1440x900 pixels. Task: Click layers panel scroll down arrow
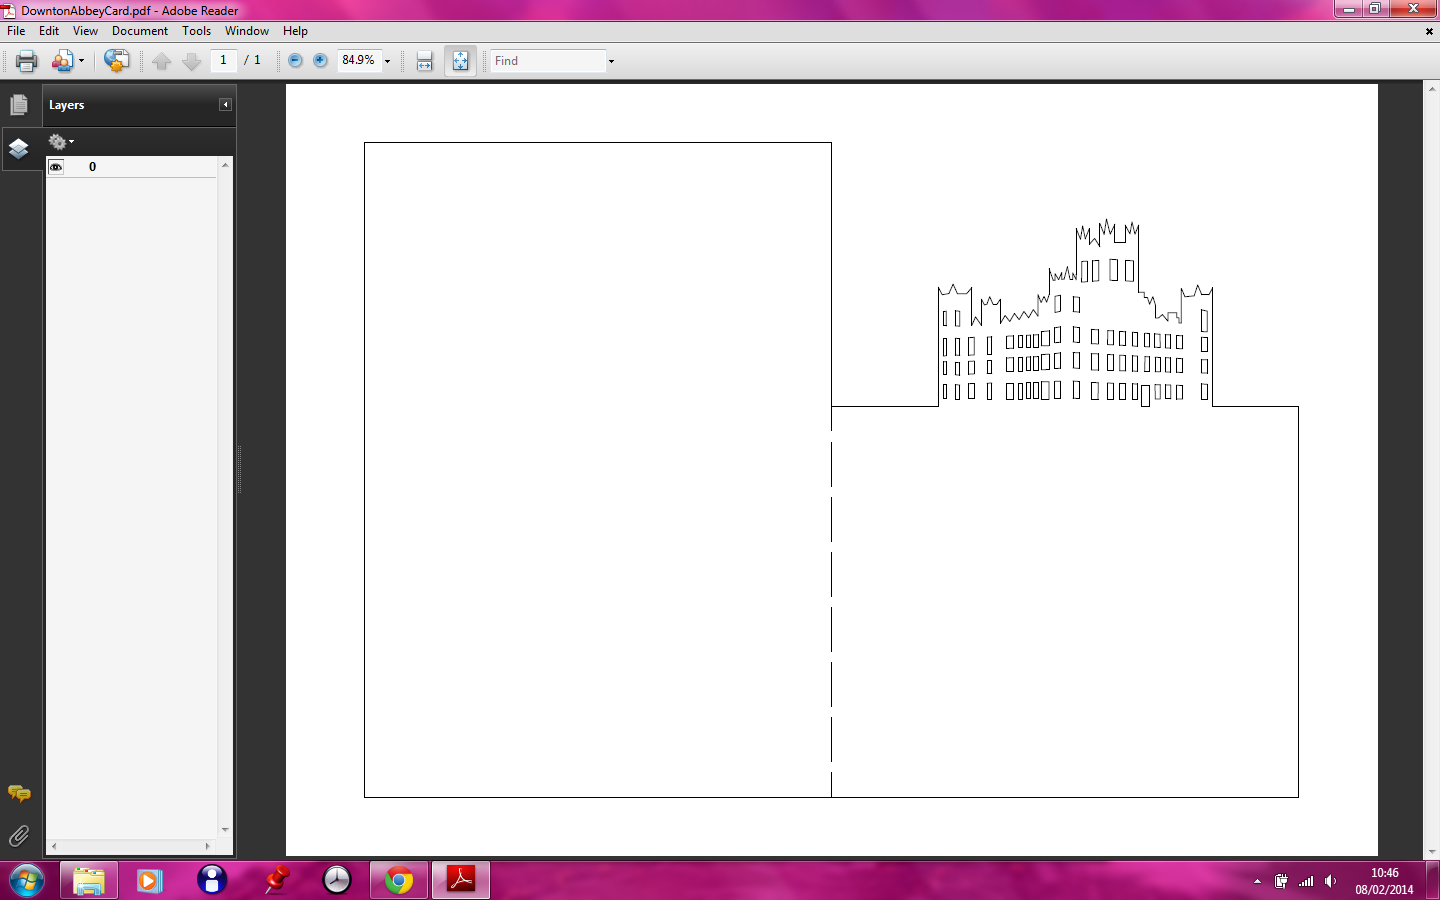tap(225, 830)
